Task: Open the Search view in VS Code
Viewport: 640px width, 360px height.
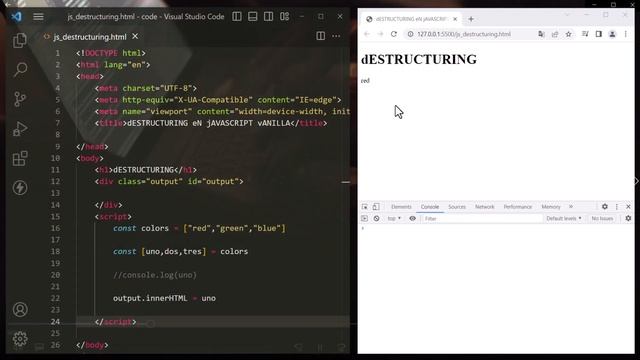Action: tap(20, 70)
